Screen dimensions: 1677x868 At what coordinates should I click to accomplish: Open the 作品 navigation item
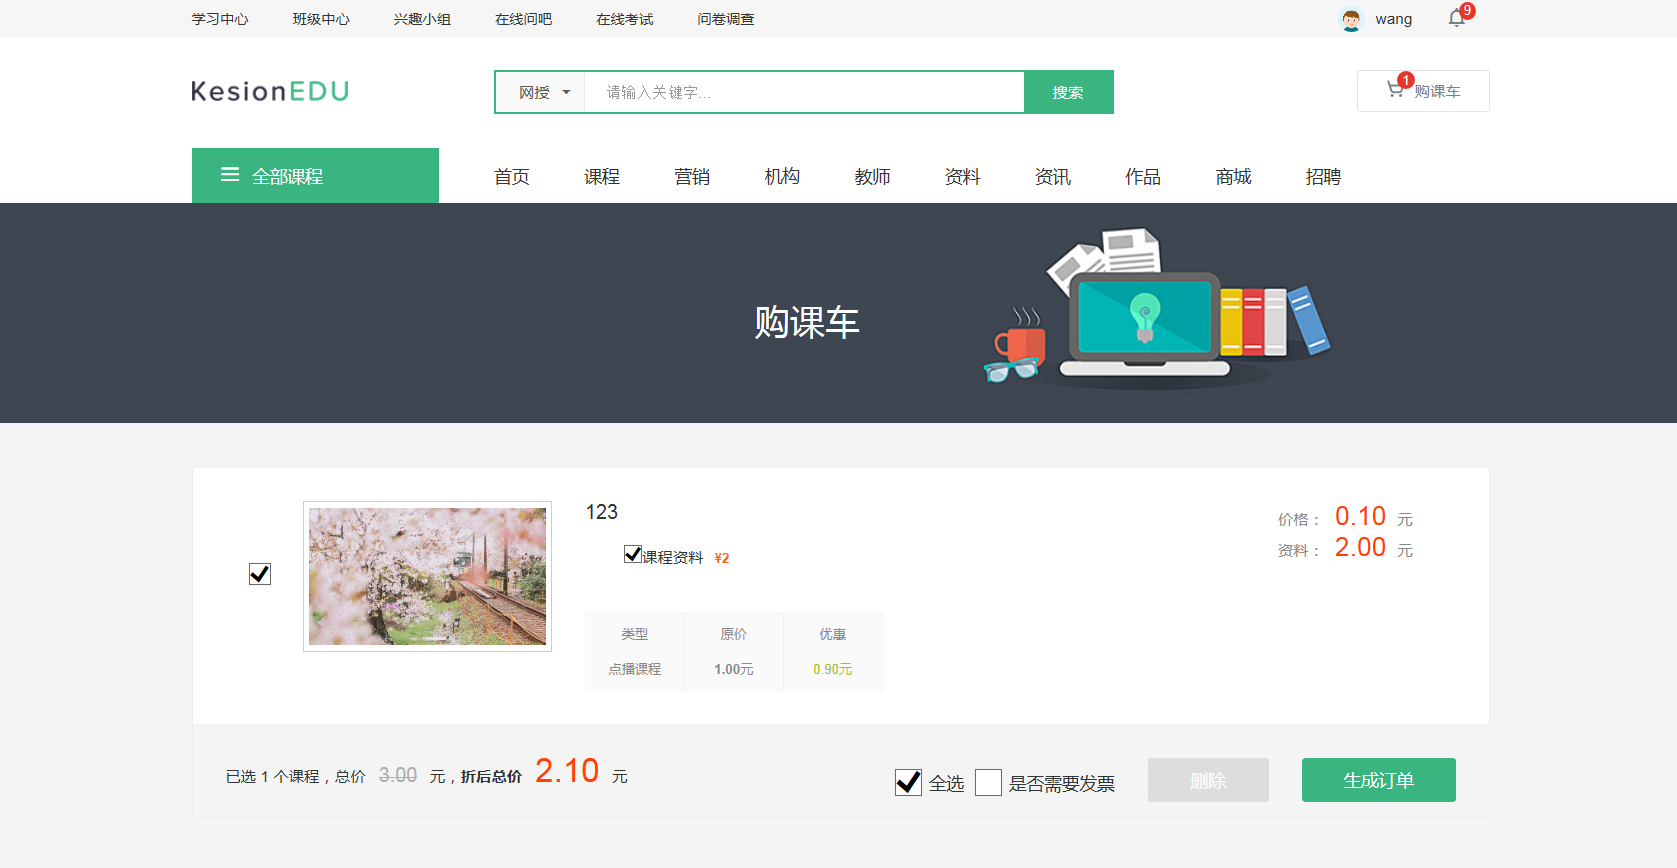1143,177
